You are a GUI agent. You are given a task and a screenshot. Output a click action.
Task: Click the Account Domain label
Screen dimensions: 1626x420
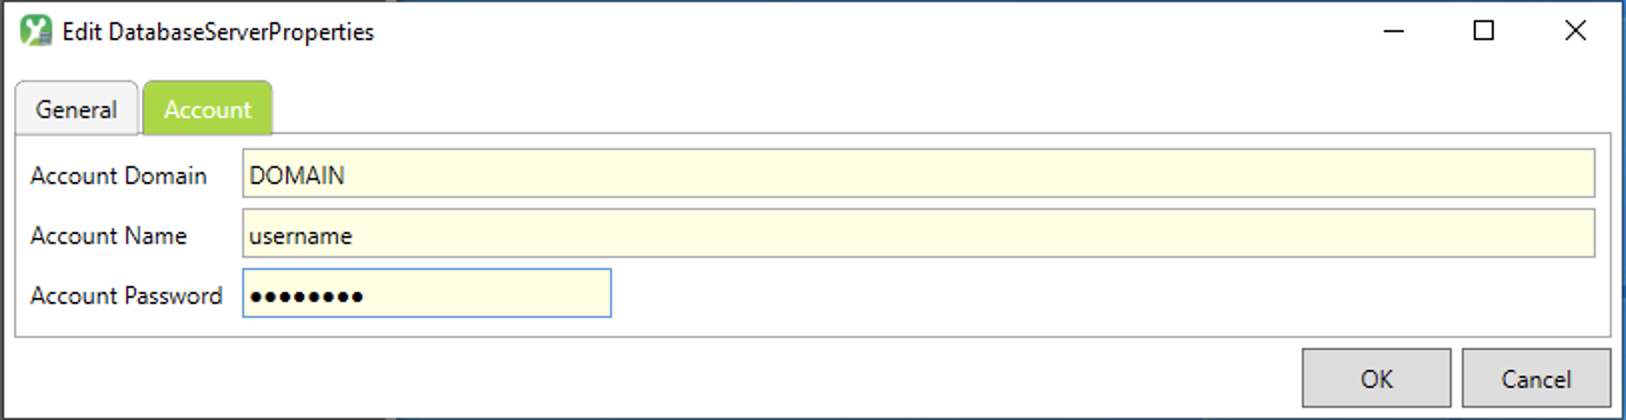pos(119,176)
